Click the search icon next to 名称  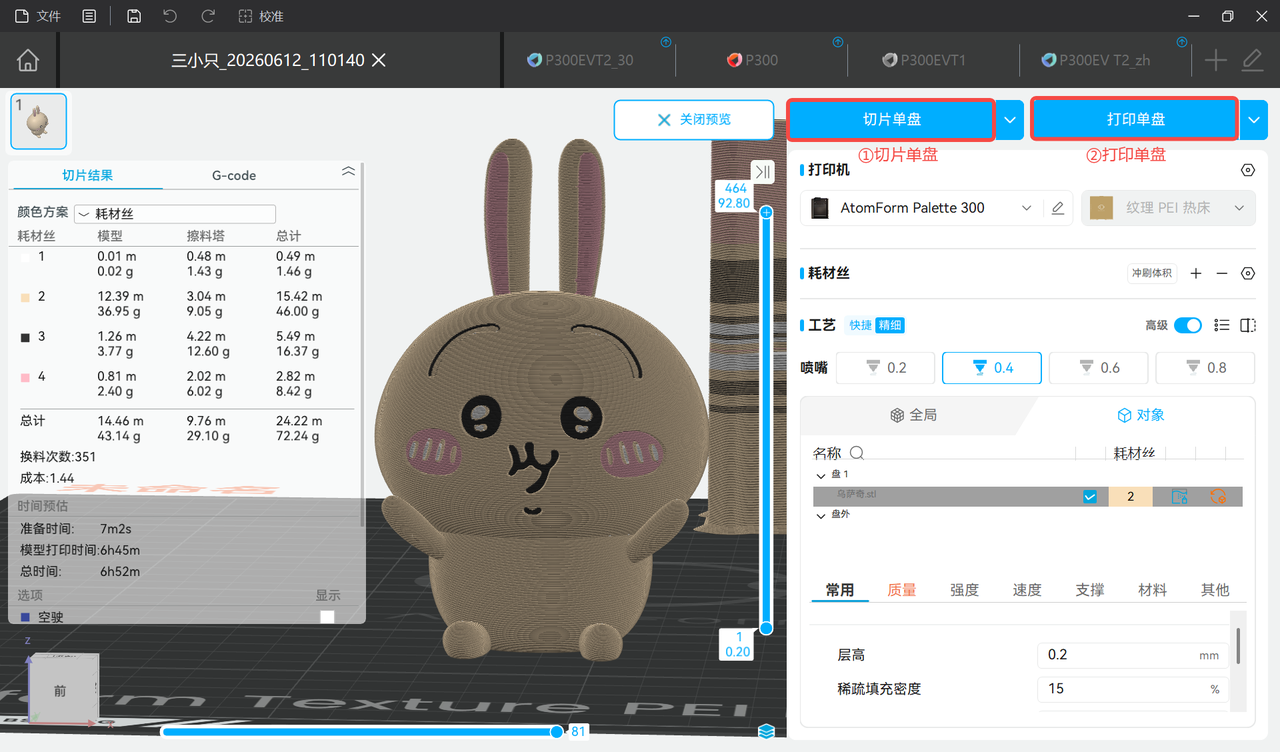pos(857,453)
